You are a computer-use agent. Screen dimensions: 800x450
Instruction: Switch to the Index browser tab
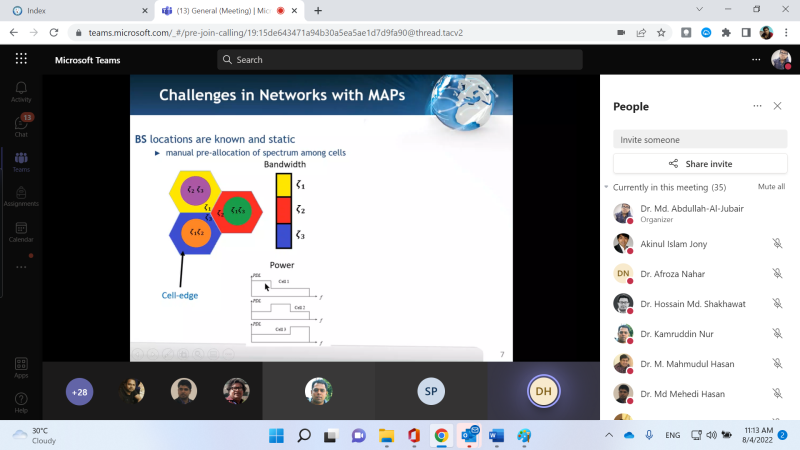[x=77, y=11]
